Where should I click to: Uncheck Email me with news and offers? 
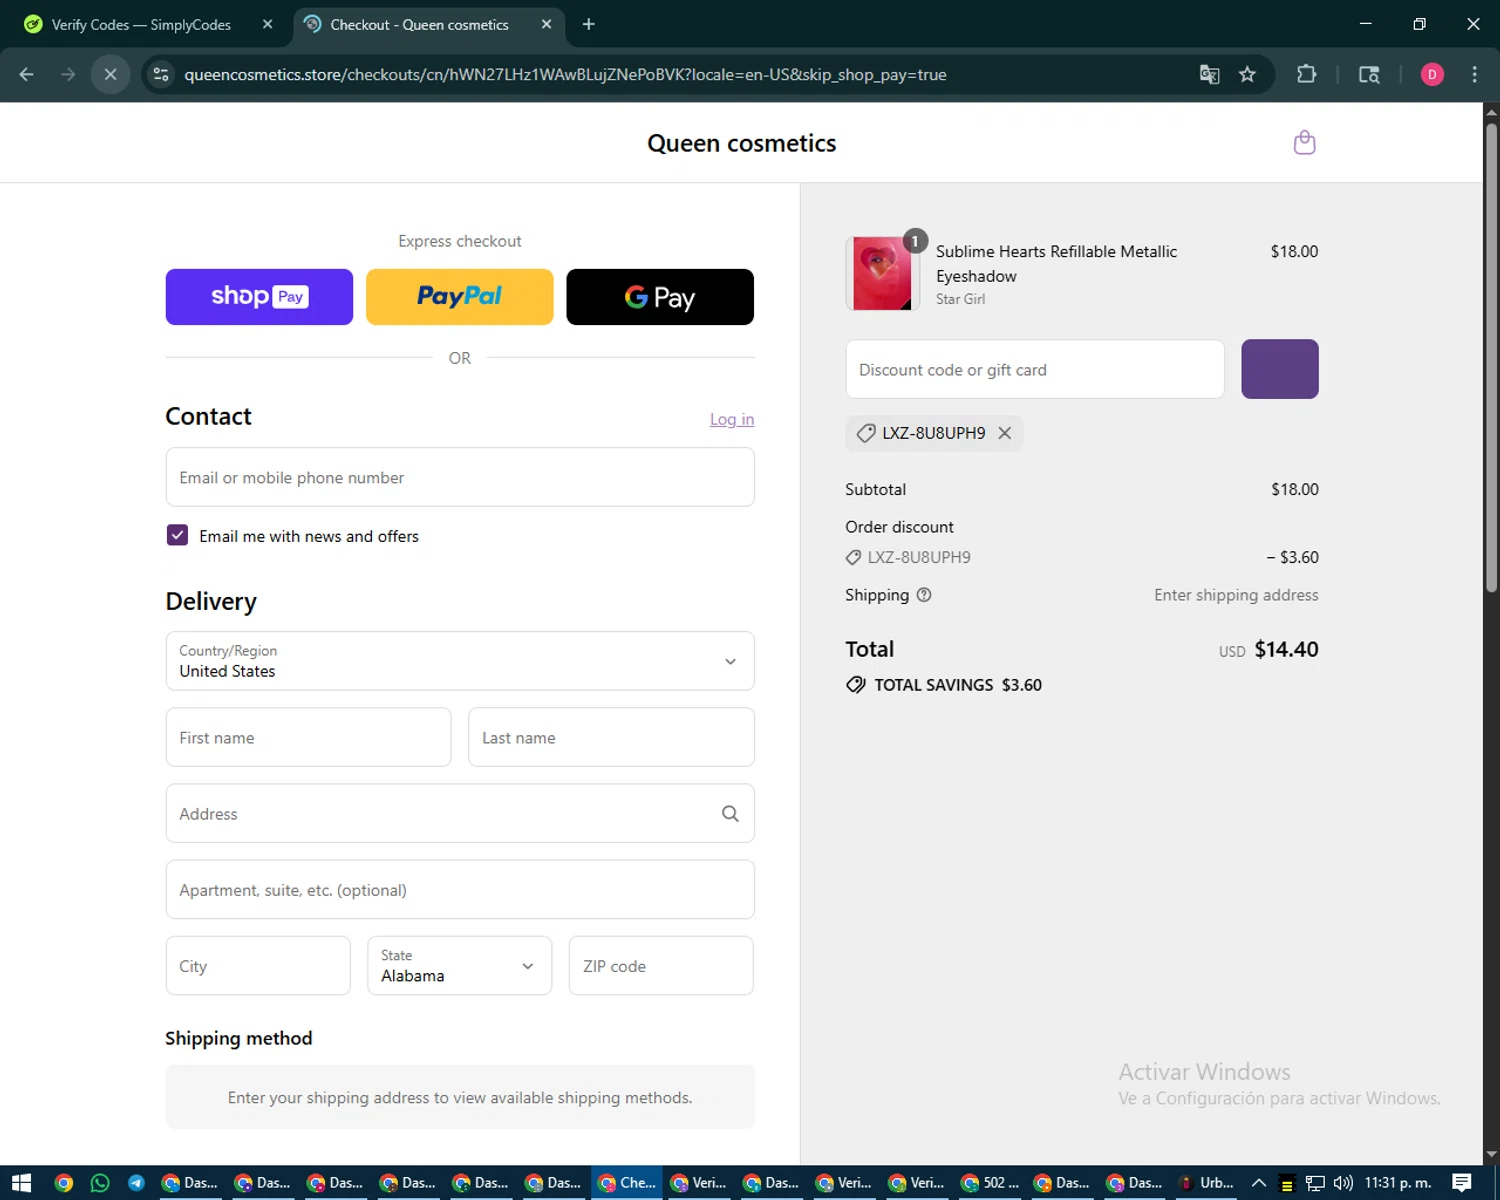(177, 535)
